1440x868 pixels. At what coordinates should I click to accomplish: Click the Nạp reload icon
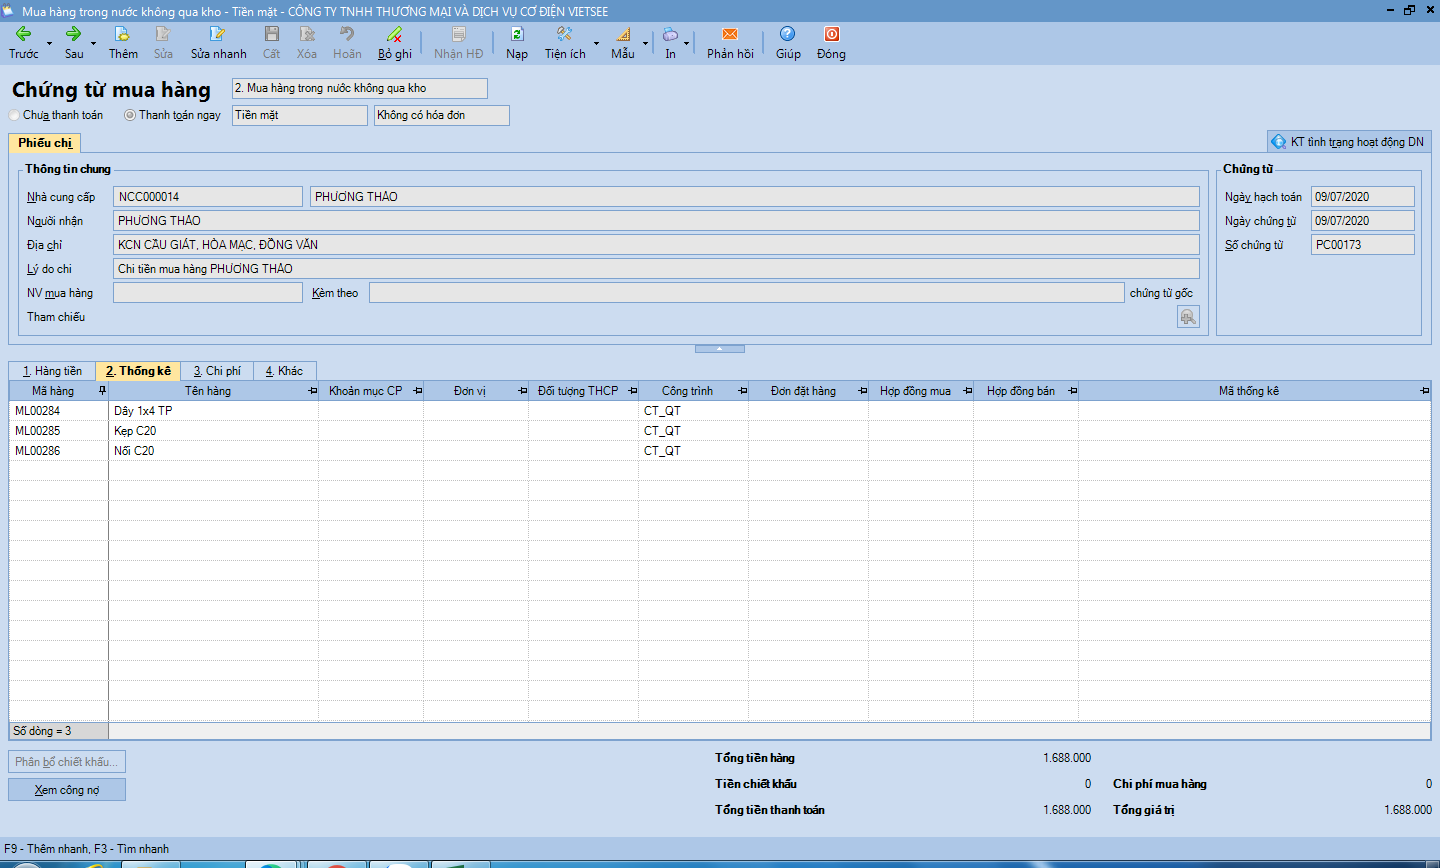point(516,34)
